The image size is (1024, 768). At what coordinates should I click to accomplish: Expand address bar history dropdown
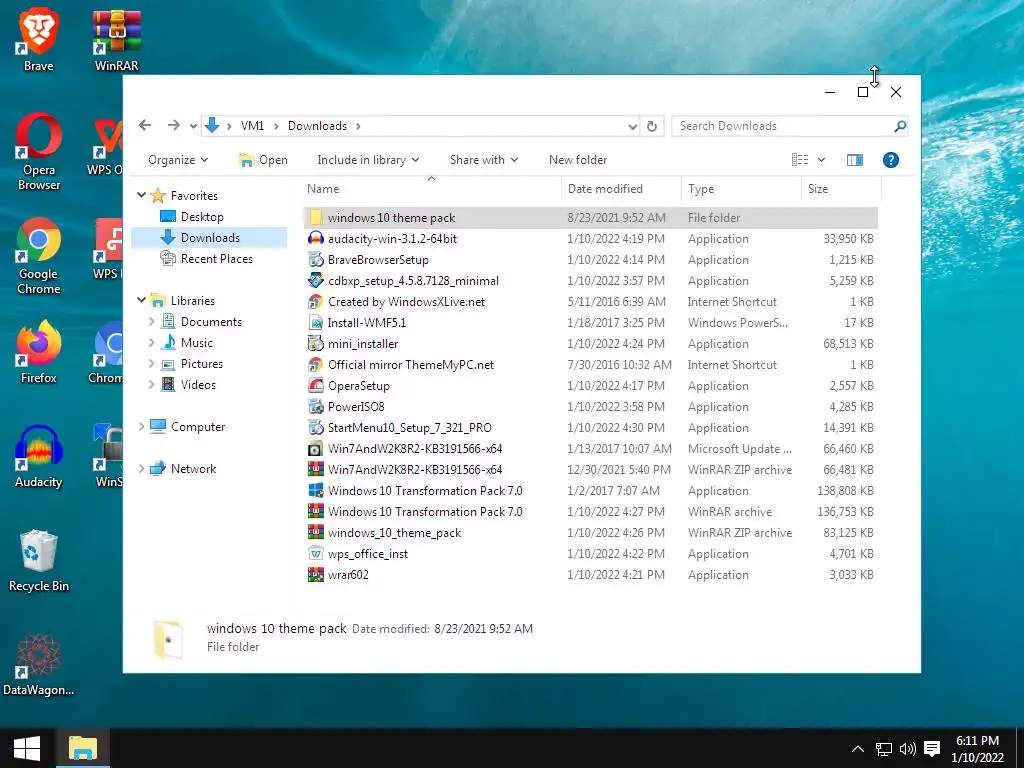[632, 126]
